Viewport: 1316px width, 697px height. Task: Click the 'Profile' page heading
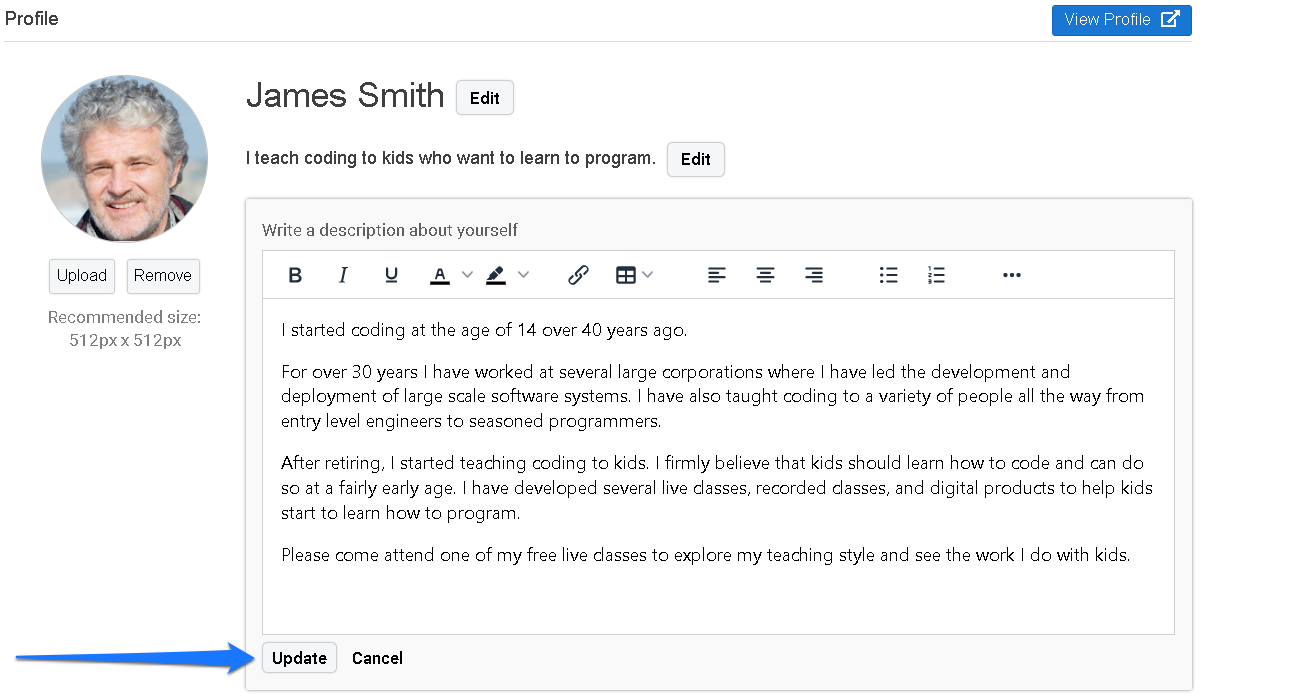[x=32, y=19]
